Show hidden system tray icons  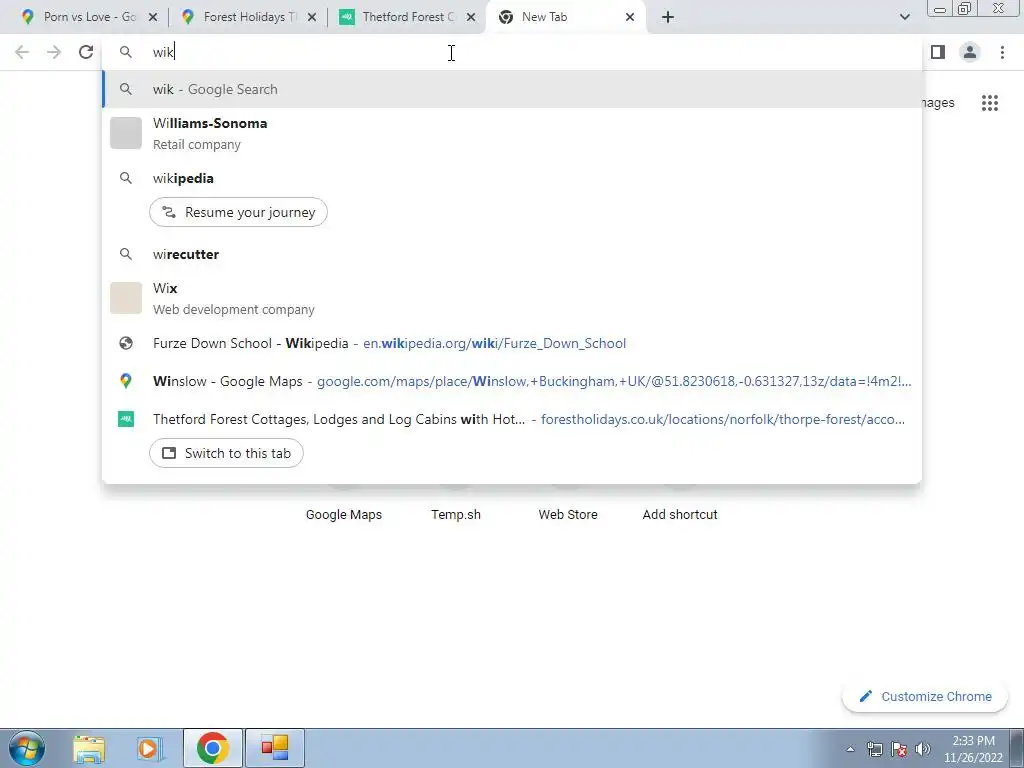(x=850, y=749)
